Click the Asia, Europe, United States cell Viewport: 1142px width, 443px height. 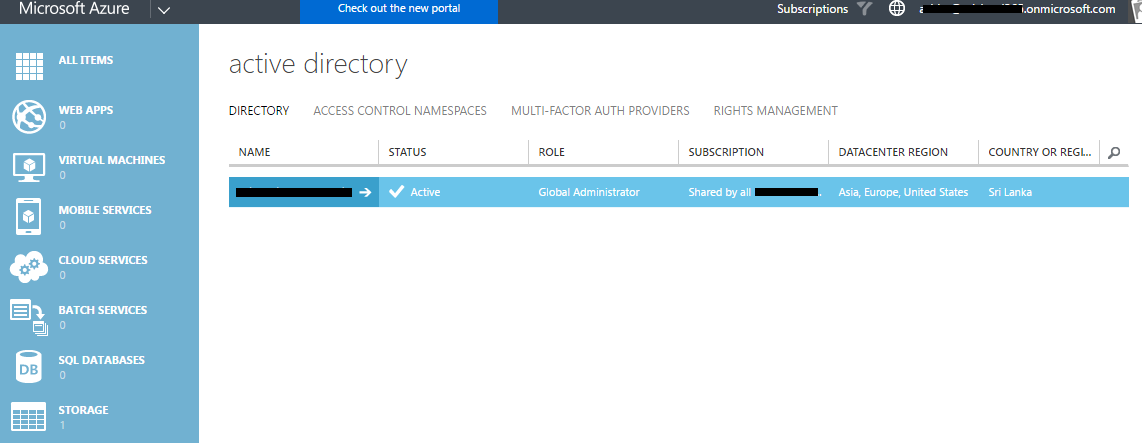(904, 192)
